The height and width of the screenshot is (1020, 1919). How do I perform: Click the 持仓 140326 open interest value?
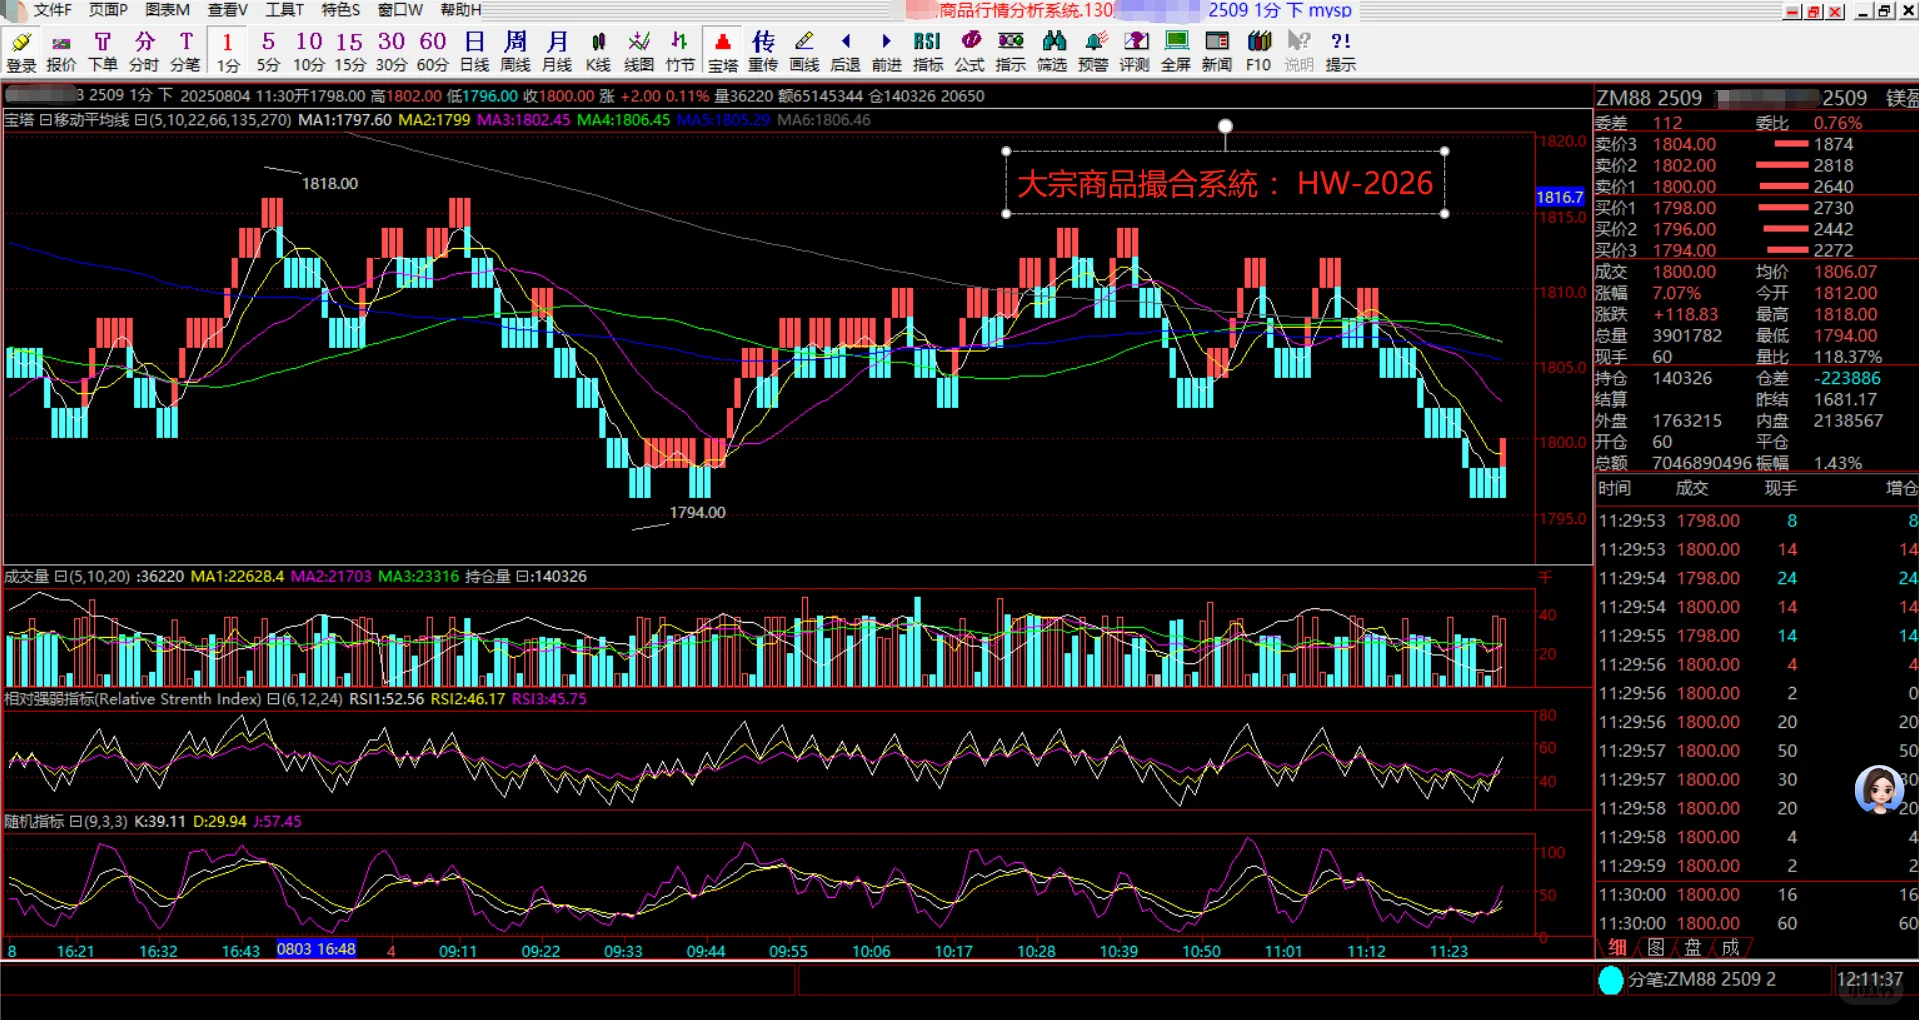click(1682, 378)
